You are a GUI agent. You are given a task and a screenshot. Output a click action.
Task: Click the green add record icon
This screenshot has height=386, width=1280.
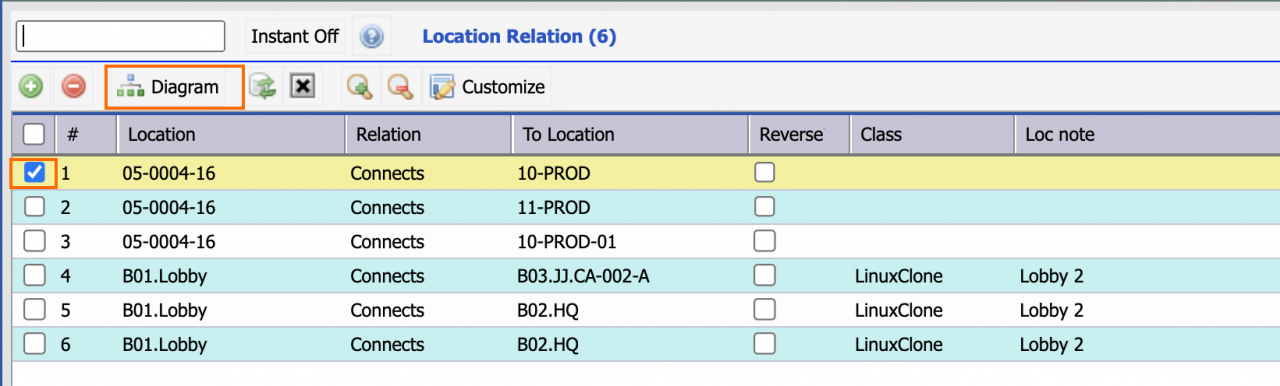(x=31, y=87)
